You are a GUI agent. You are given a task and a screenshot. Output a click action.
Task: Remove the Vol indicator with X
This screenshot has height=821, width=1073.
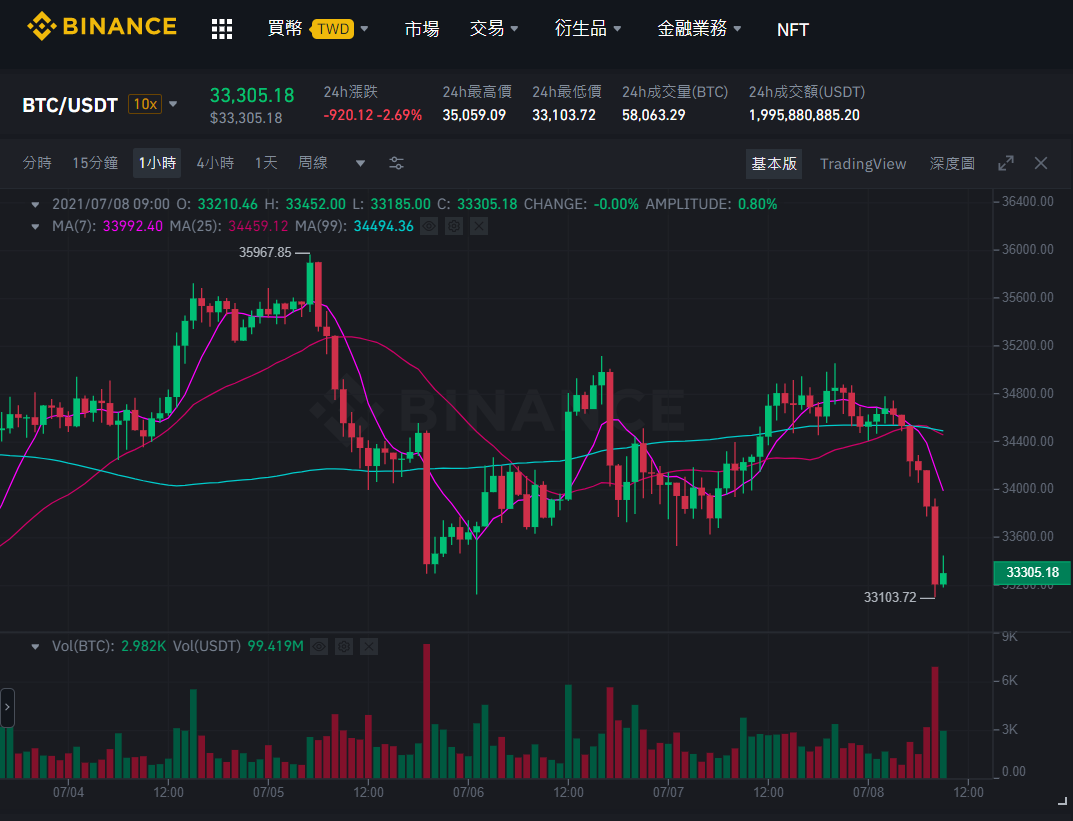pos(369,646)
